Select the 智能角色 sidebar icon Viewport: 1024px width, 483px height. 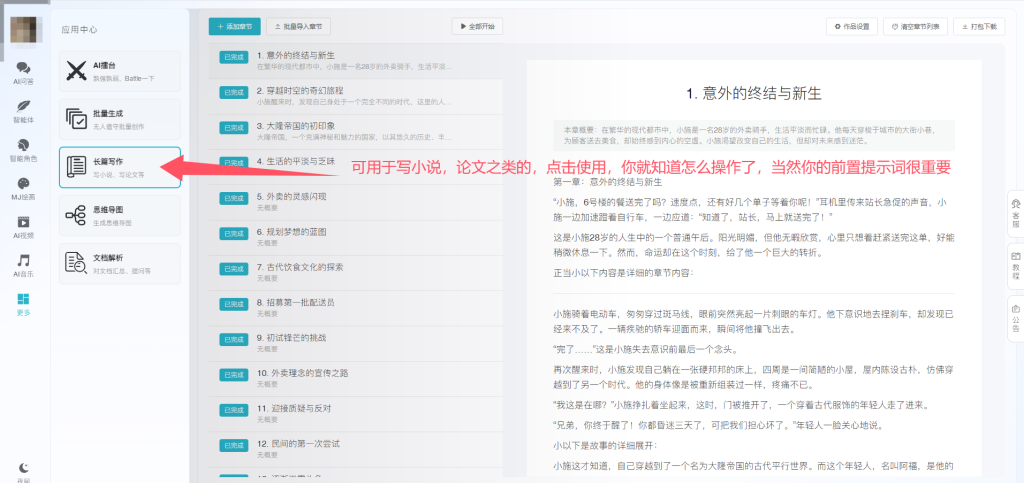[x=23, y=146]
